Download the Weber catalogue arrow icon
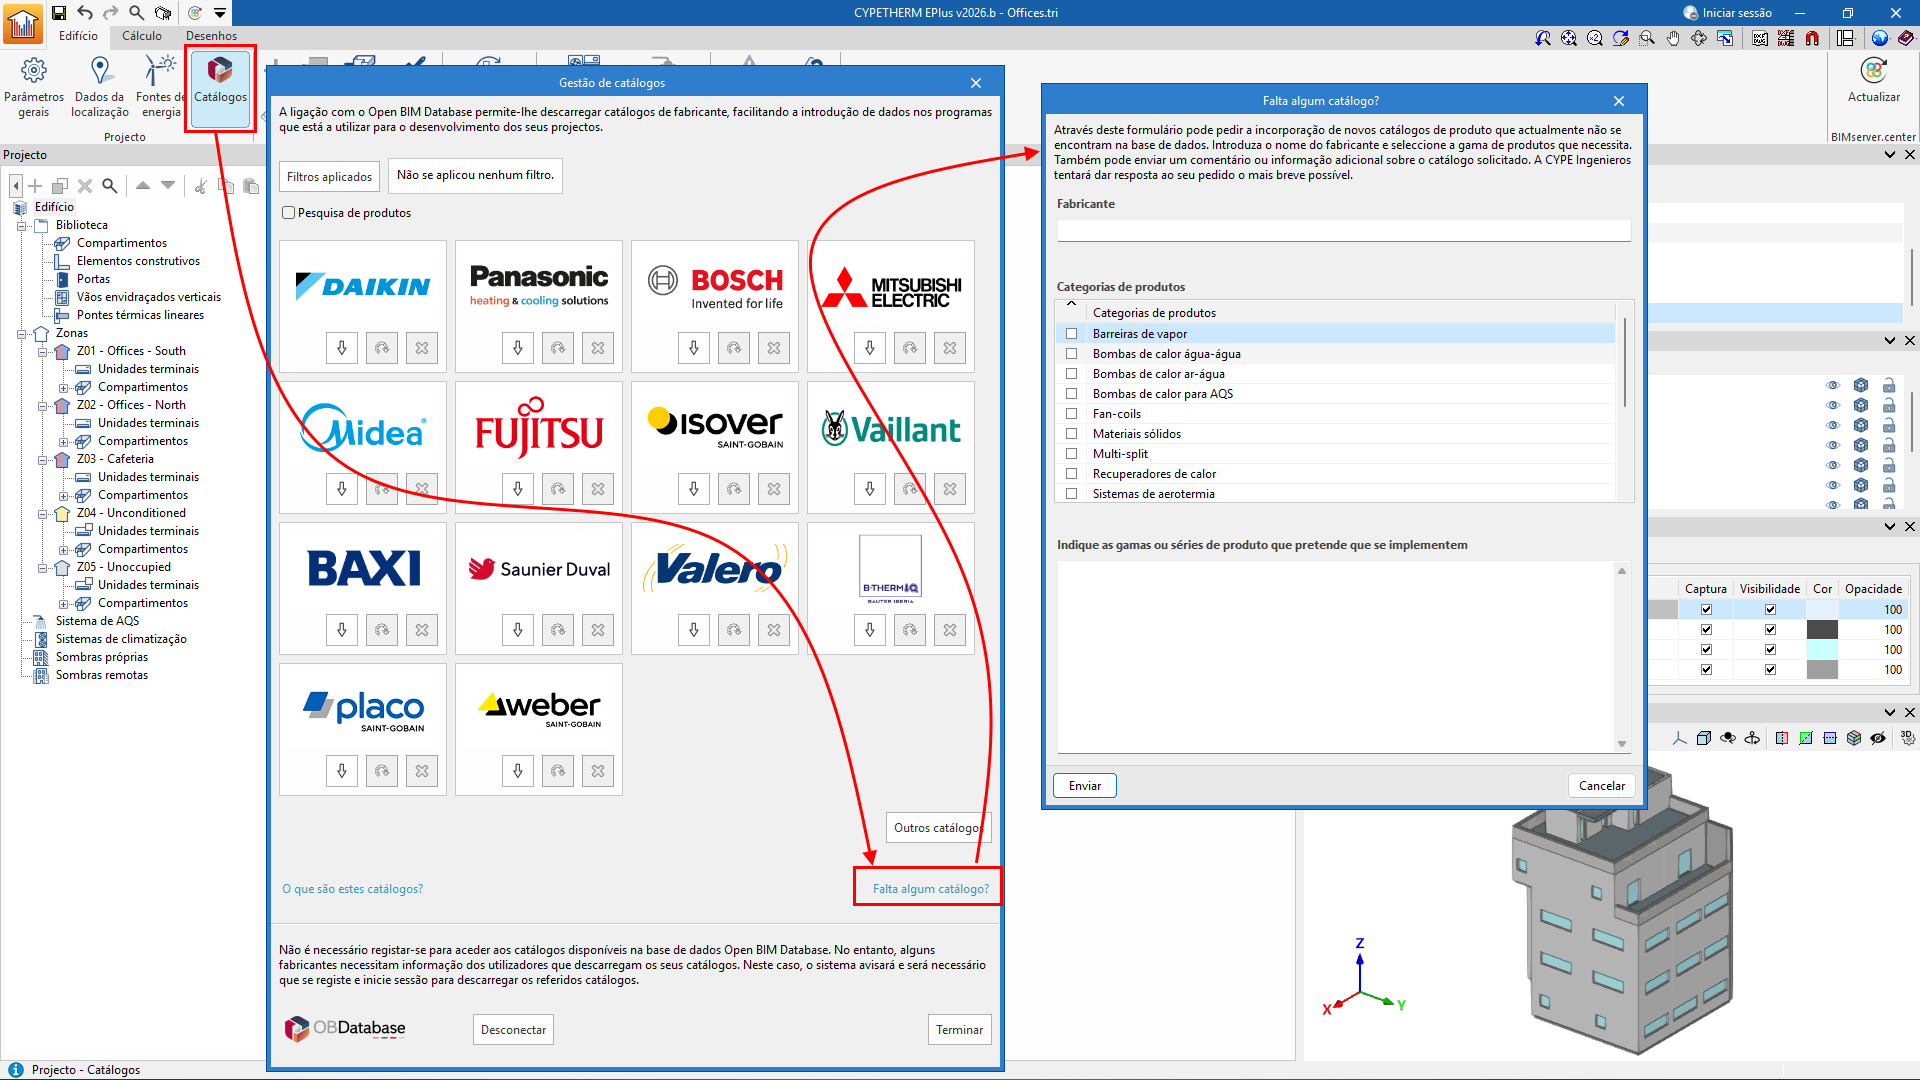Viewport: 1920px width, 1080px height. [518, 771]
